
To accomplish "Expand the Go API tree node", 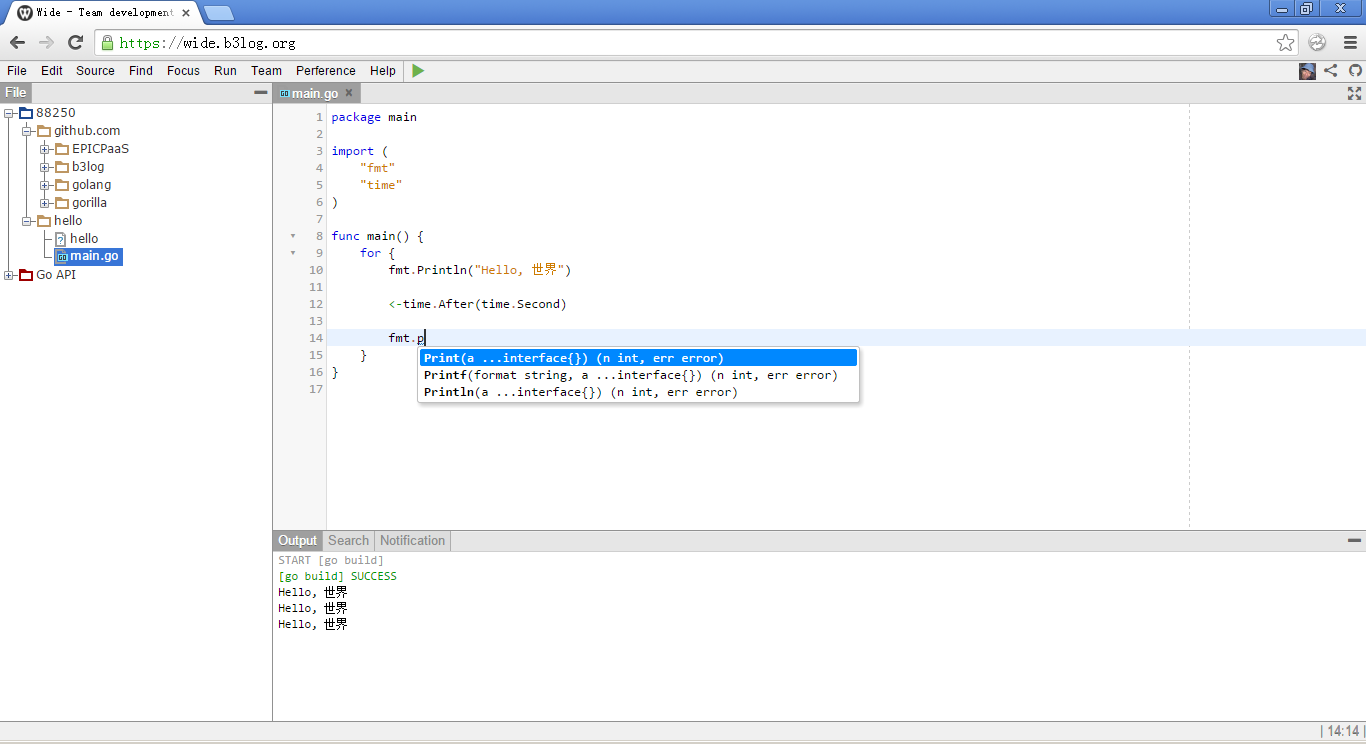I will [9, 275].
